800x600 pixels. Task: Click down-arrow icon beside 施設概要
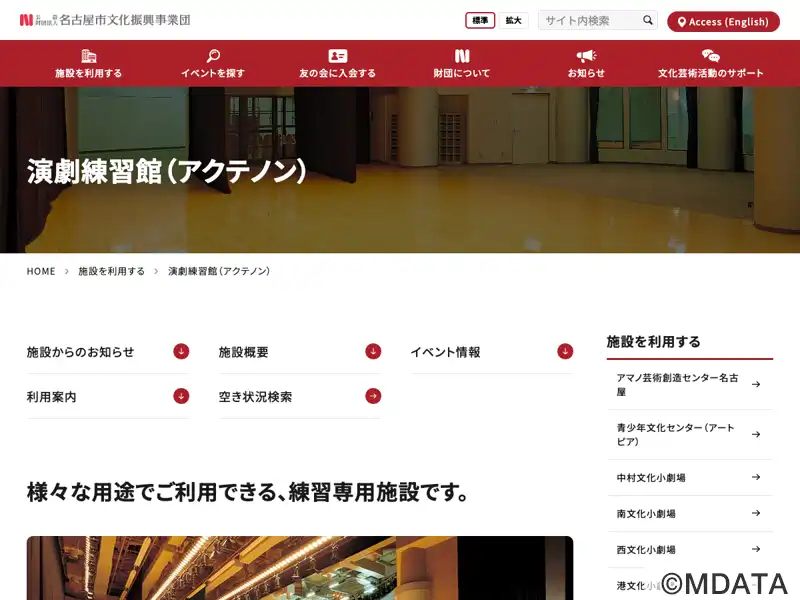click(373, 352)
